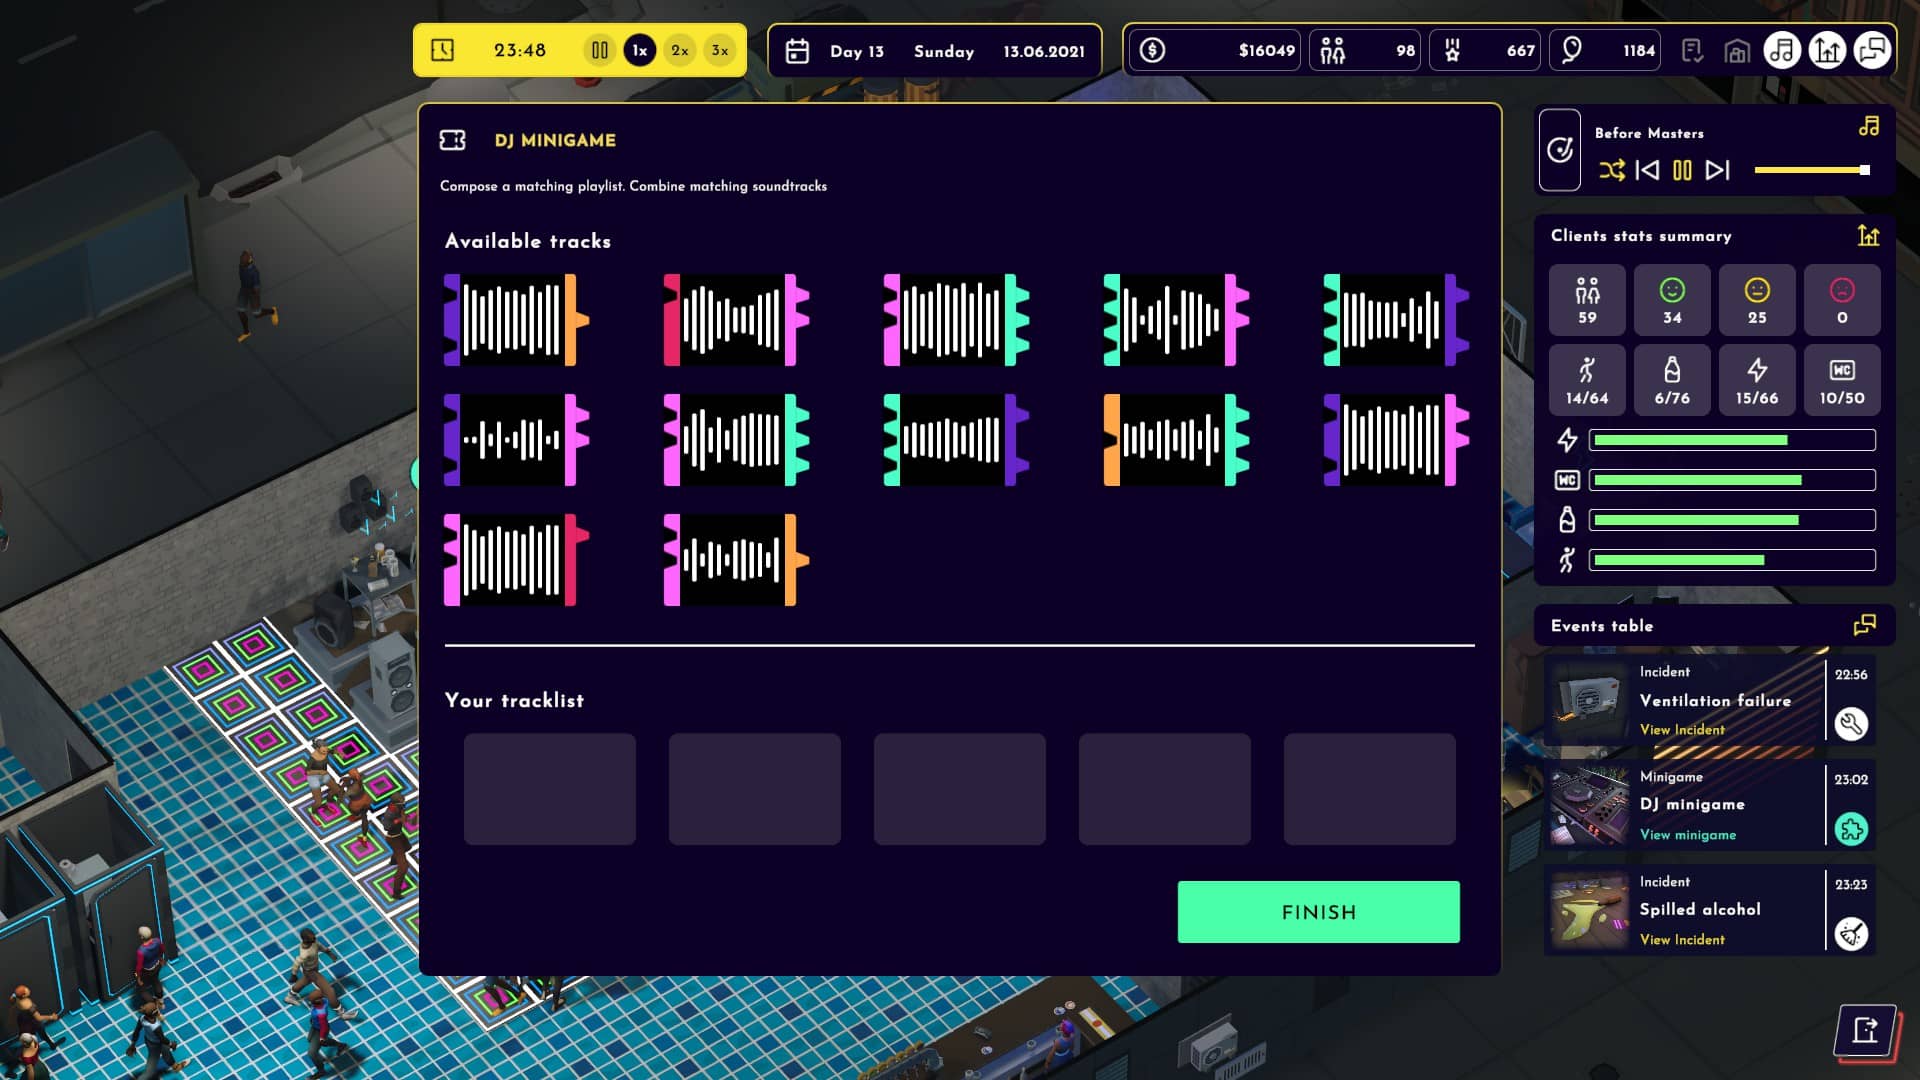Click the WC stat tile 10/50
The width and height of the screenshot is (1920, 1080).
click(x=1842, y=380)
